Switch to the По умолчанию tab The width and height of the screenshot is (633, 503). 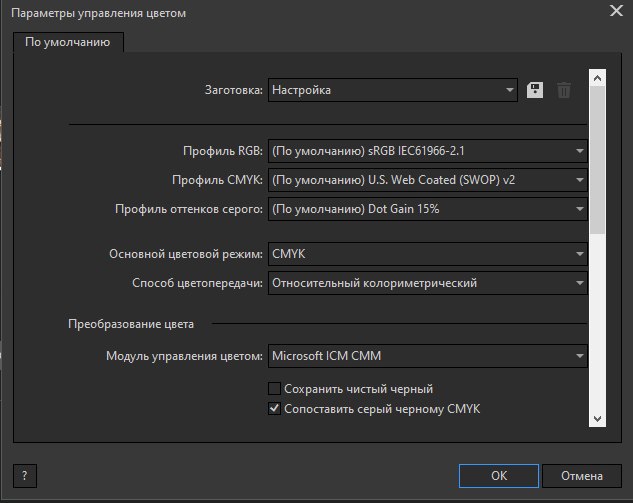tap(68, 42)
